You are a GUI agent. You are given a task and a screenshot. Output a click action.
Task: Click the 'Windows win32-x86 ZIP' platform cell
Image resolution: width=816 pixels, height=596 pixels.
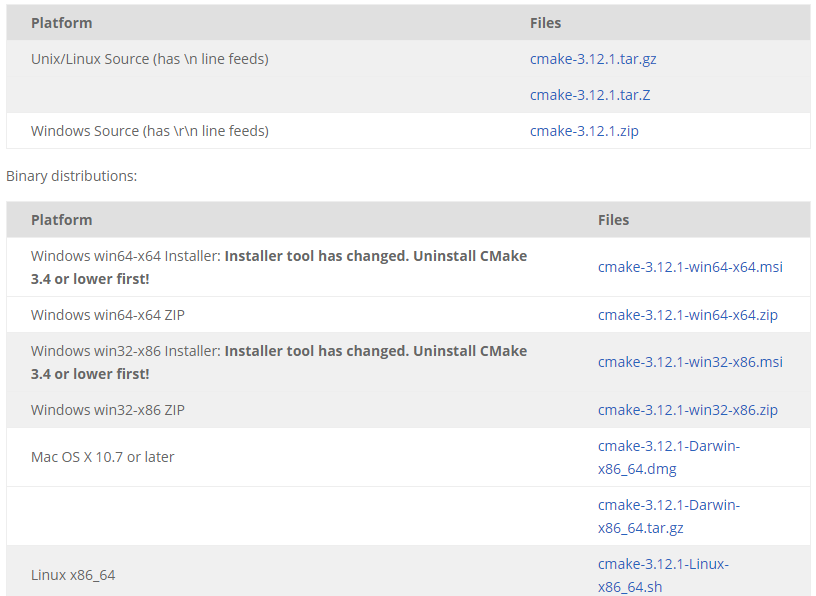(108, 410)
